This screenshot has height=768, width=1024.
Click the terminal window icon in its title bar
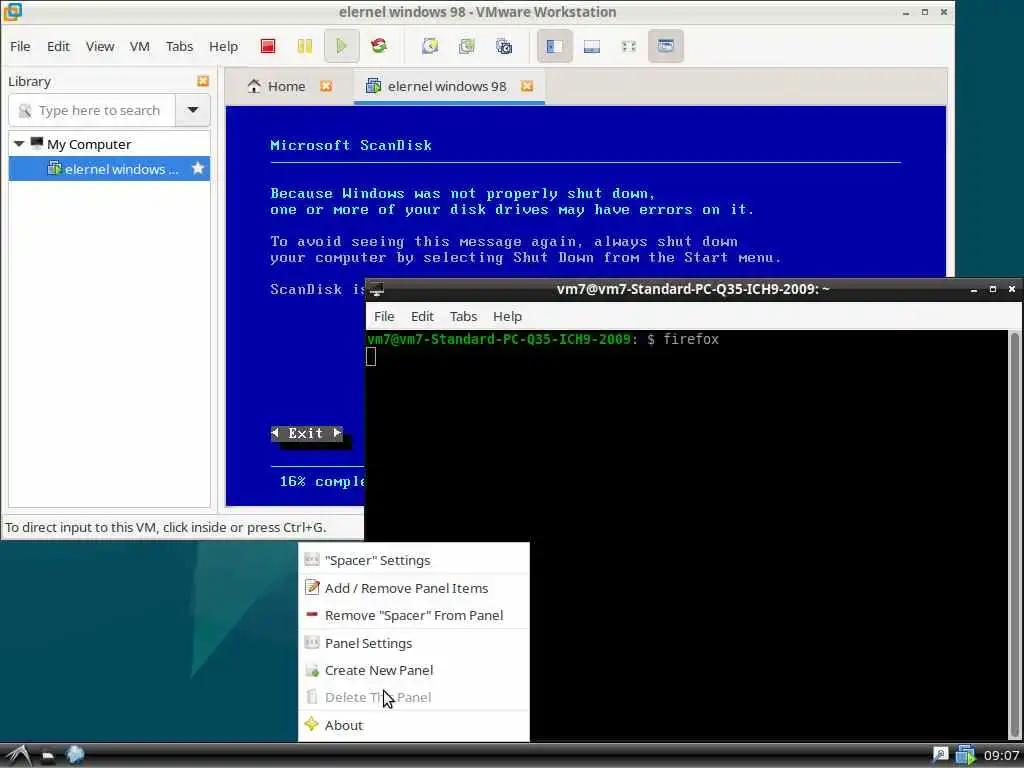pyautogui.click(x=376, y=289)
